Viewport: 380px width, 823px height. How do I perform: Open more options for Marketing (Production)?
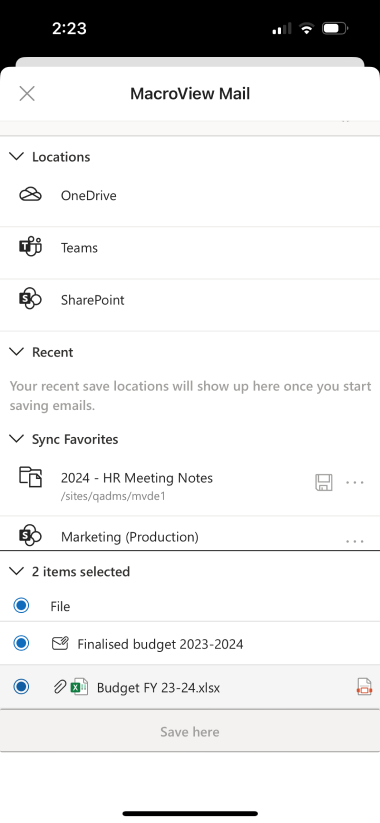[355, 541]
